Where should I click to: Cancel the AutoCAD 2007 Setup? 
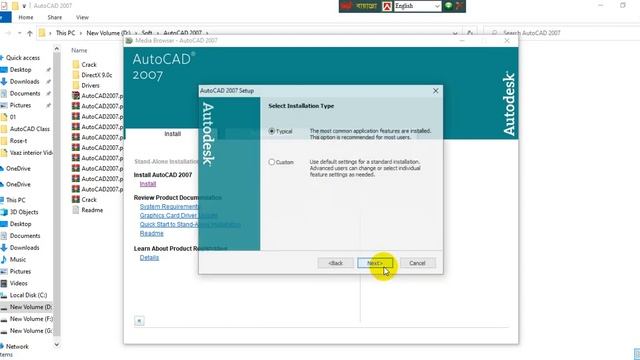coord(418,263)
